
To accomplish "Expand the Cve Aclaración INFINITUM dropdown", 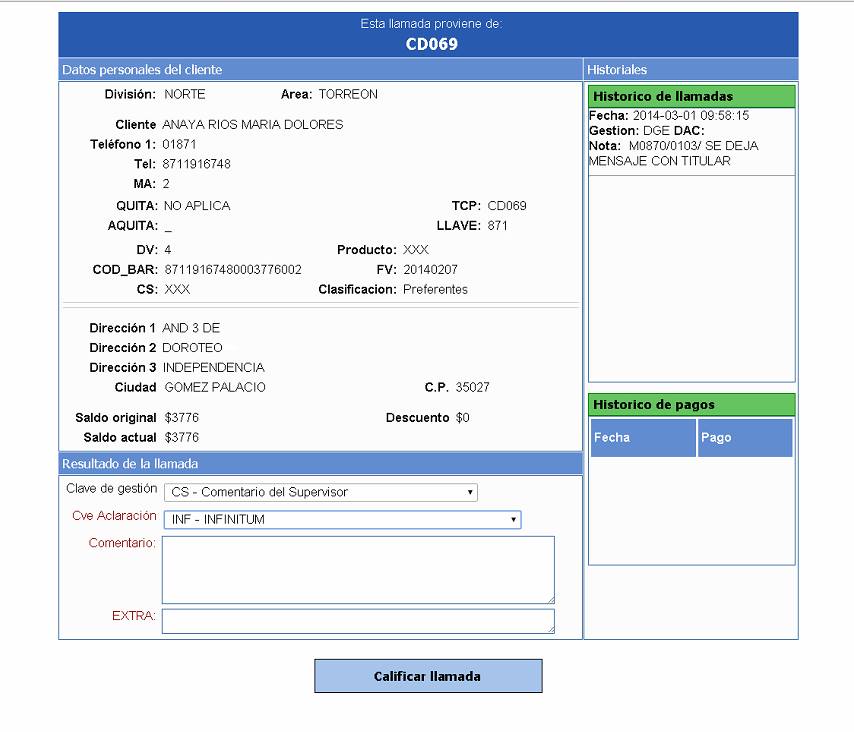I will pyautogui.click(x=342, y=520).
